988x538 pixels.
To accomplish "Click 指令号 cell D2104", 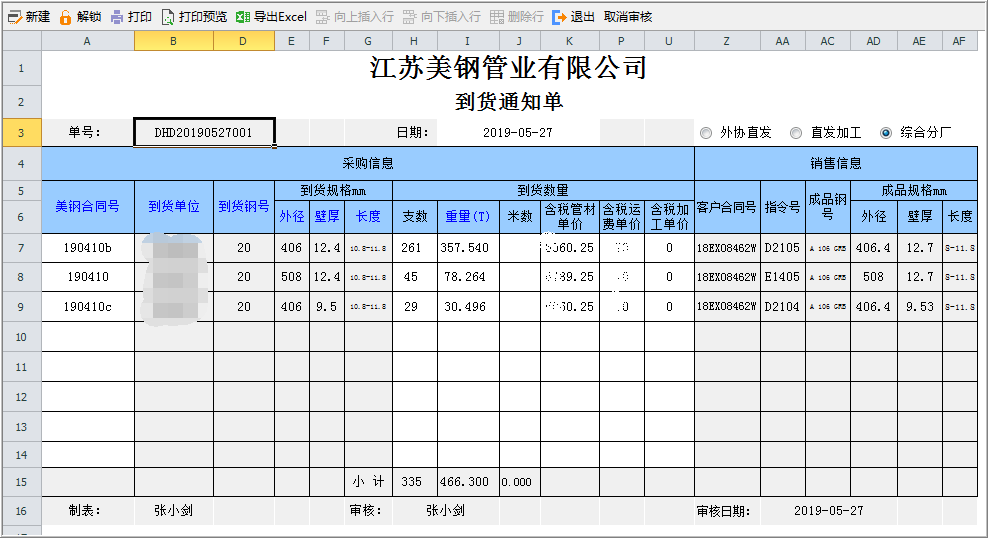I will coord(782,307).
